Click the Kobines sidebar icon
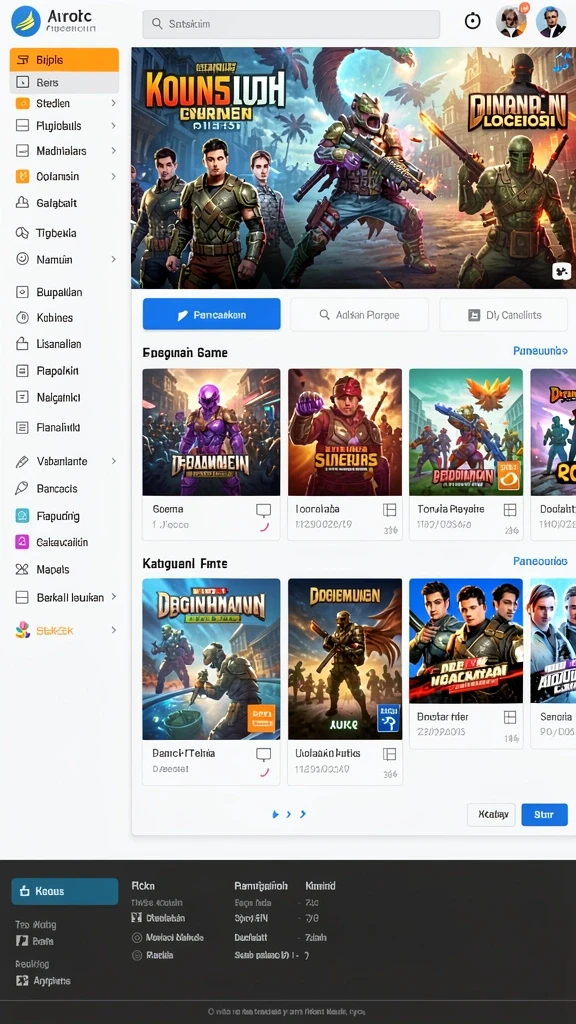Viewport: 576px width, 1024px height. click(x=22, y=317)
